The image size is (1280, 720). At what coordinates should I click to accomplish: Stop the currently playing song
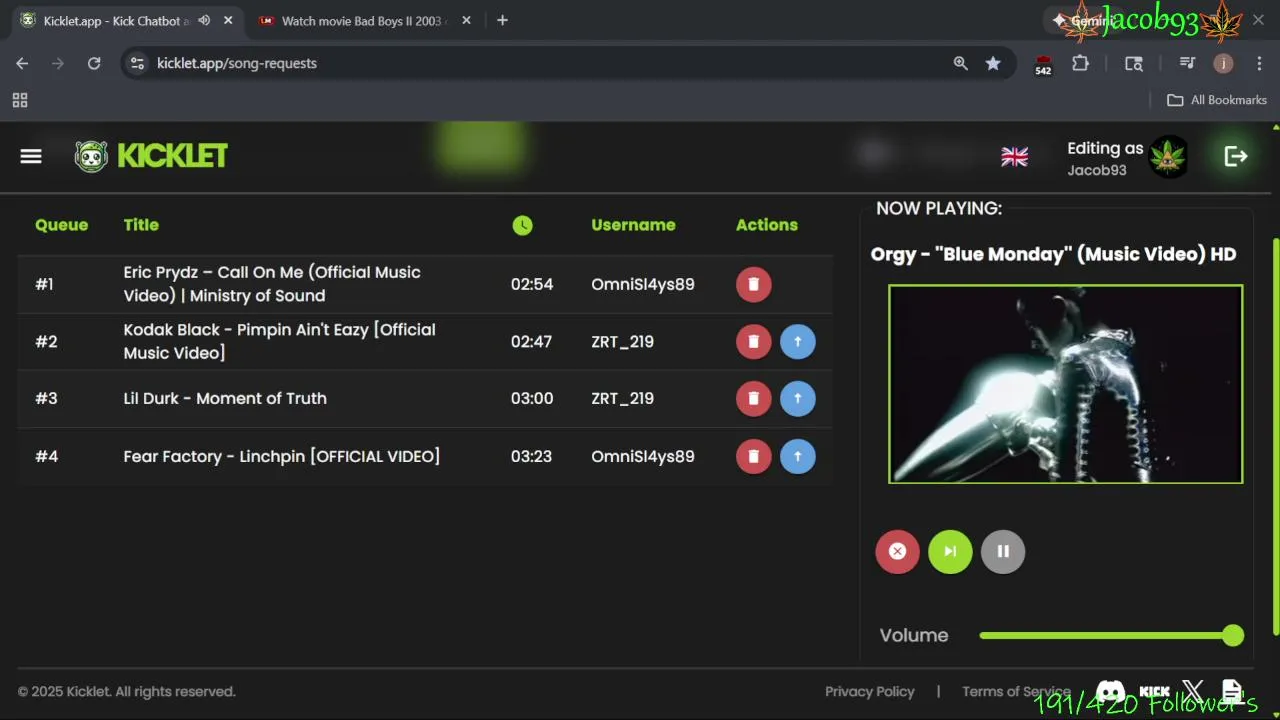click(898, 551)
